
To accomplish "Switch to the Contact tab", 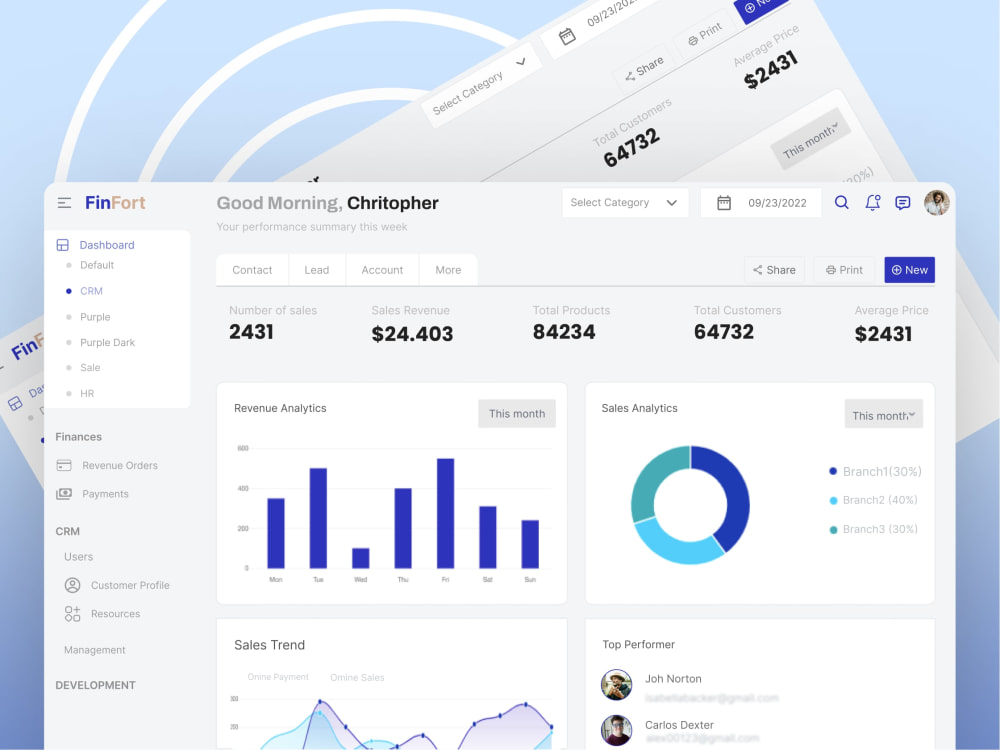I will tap(252, 270).
